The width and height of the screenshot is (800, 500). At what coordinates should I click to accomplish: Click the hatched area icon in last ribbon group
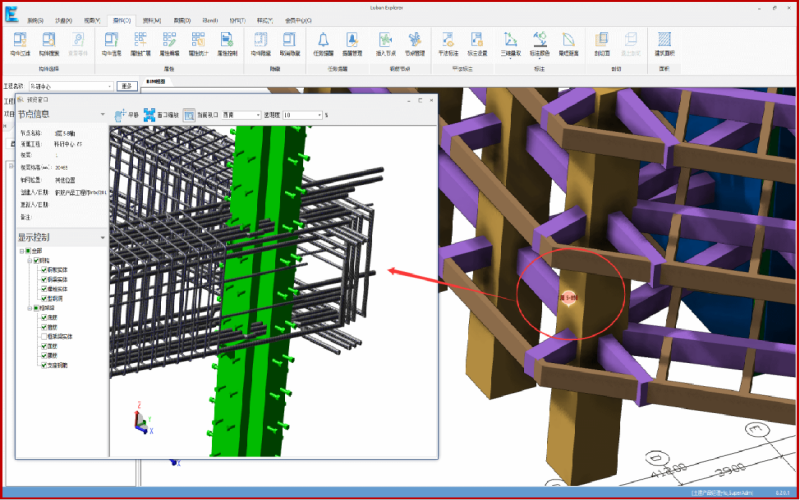[x=664, y=40]
